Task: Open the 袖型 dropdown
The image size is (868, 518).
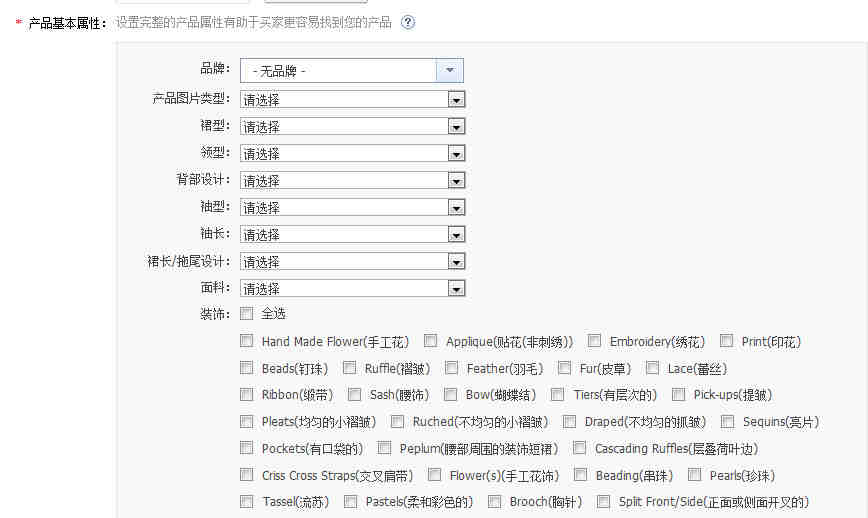Action: [352, 208]
